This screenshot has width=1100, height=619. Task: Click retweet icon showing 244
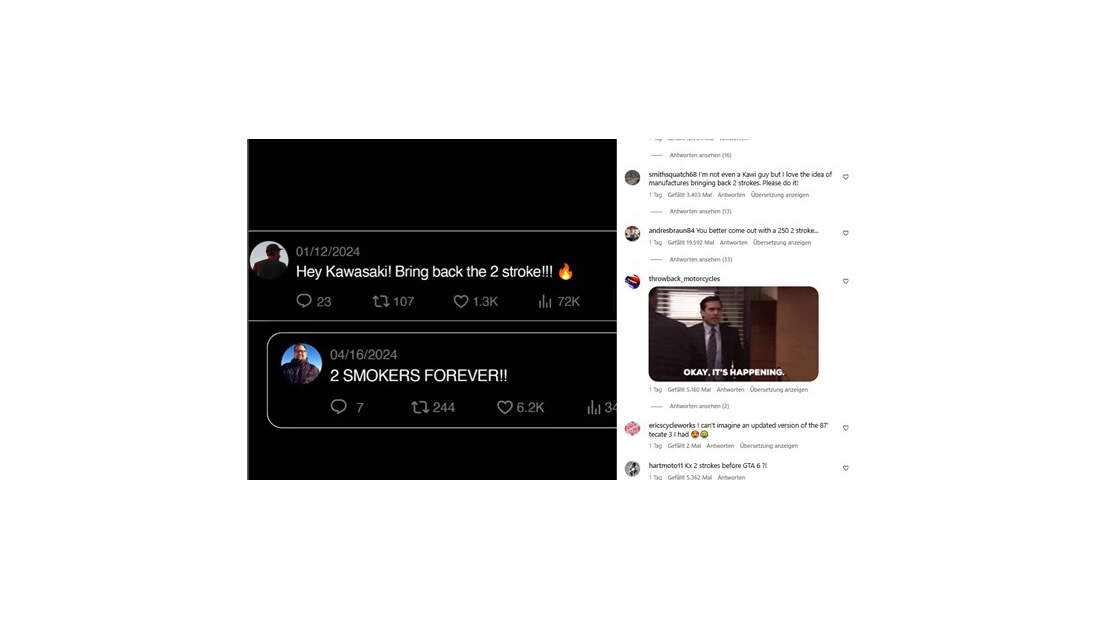[x=420, y=407]
